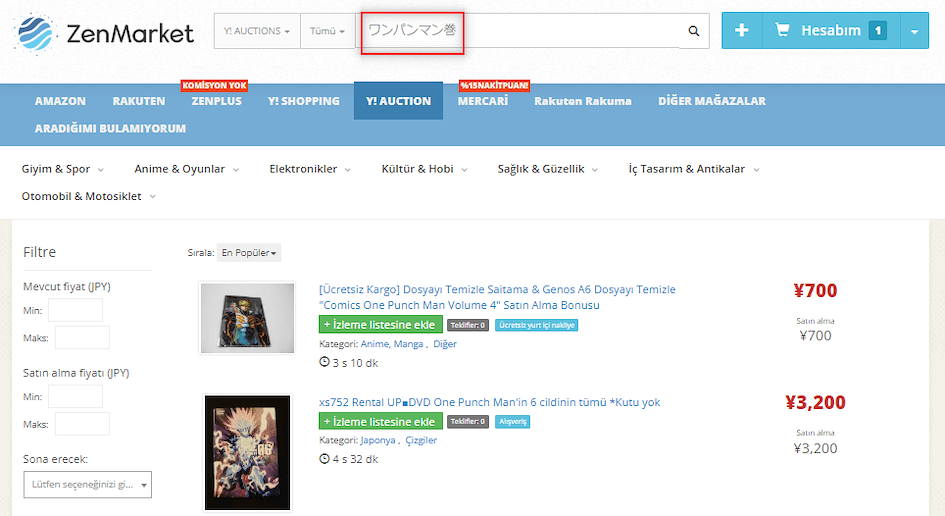
Task: Expand İç Tasarım & Antikalar menu
Action: (x=694, y=169)
